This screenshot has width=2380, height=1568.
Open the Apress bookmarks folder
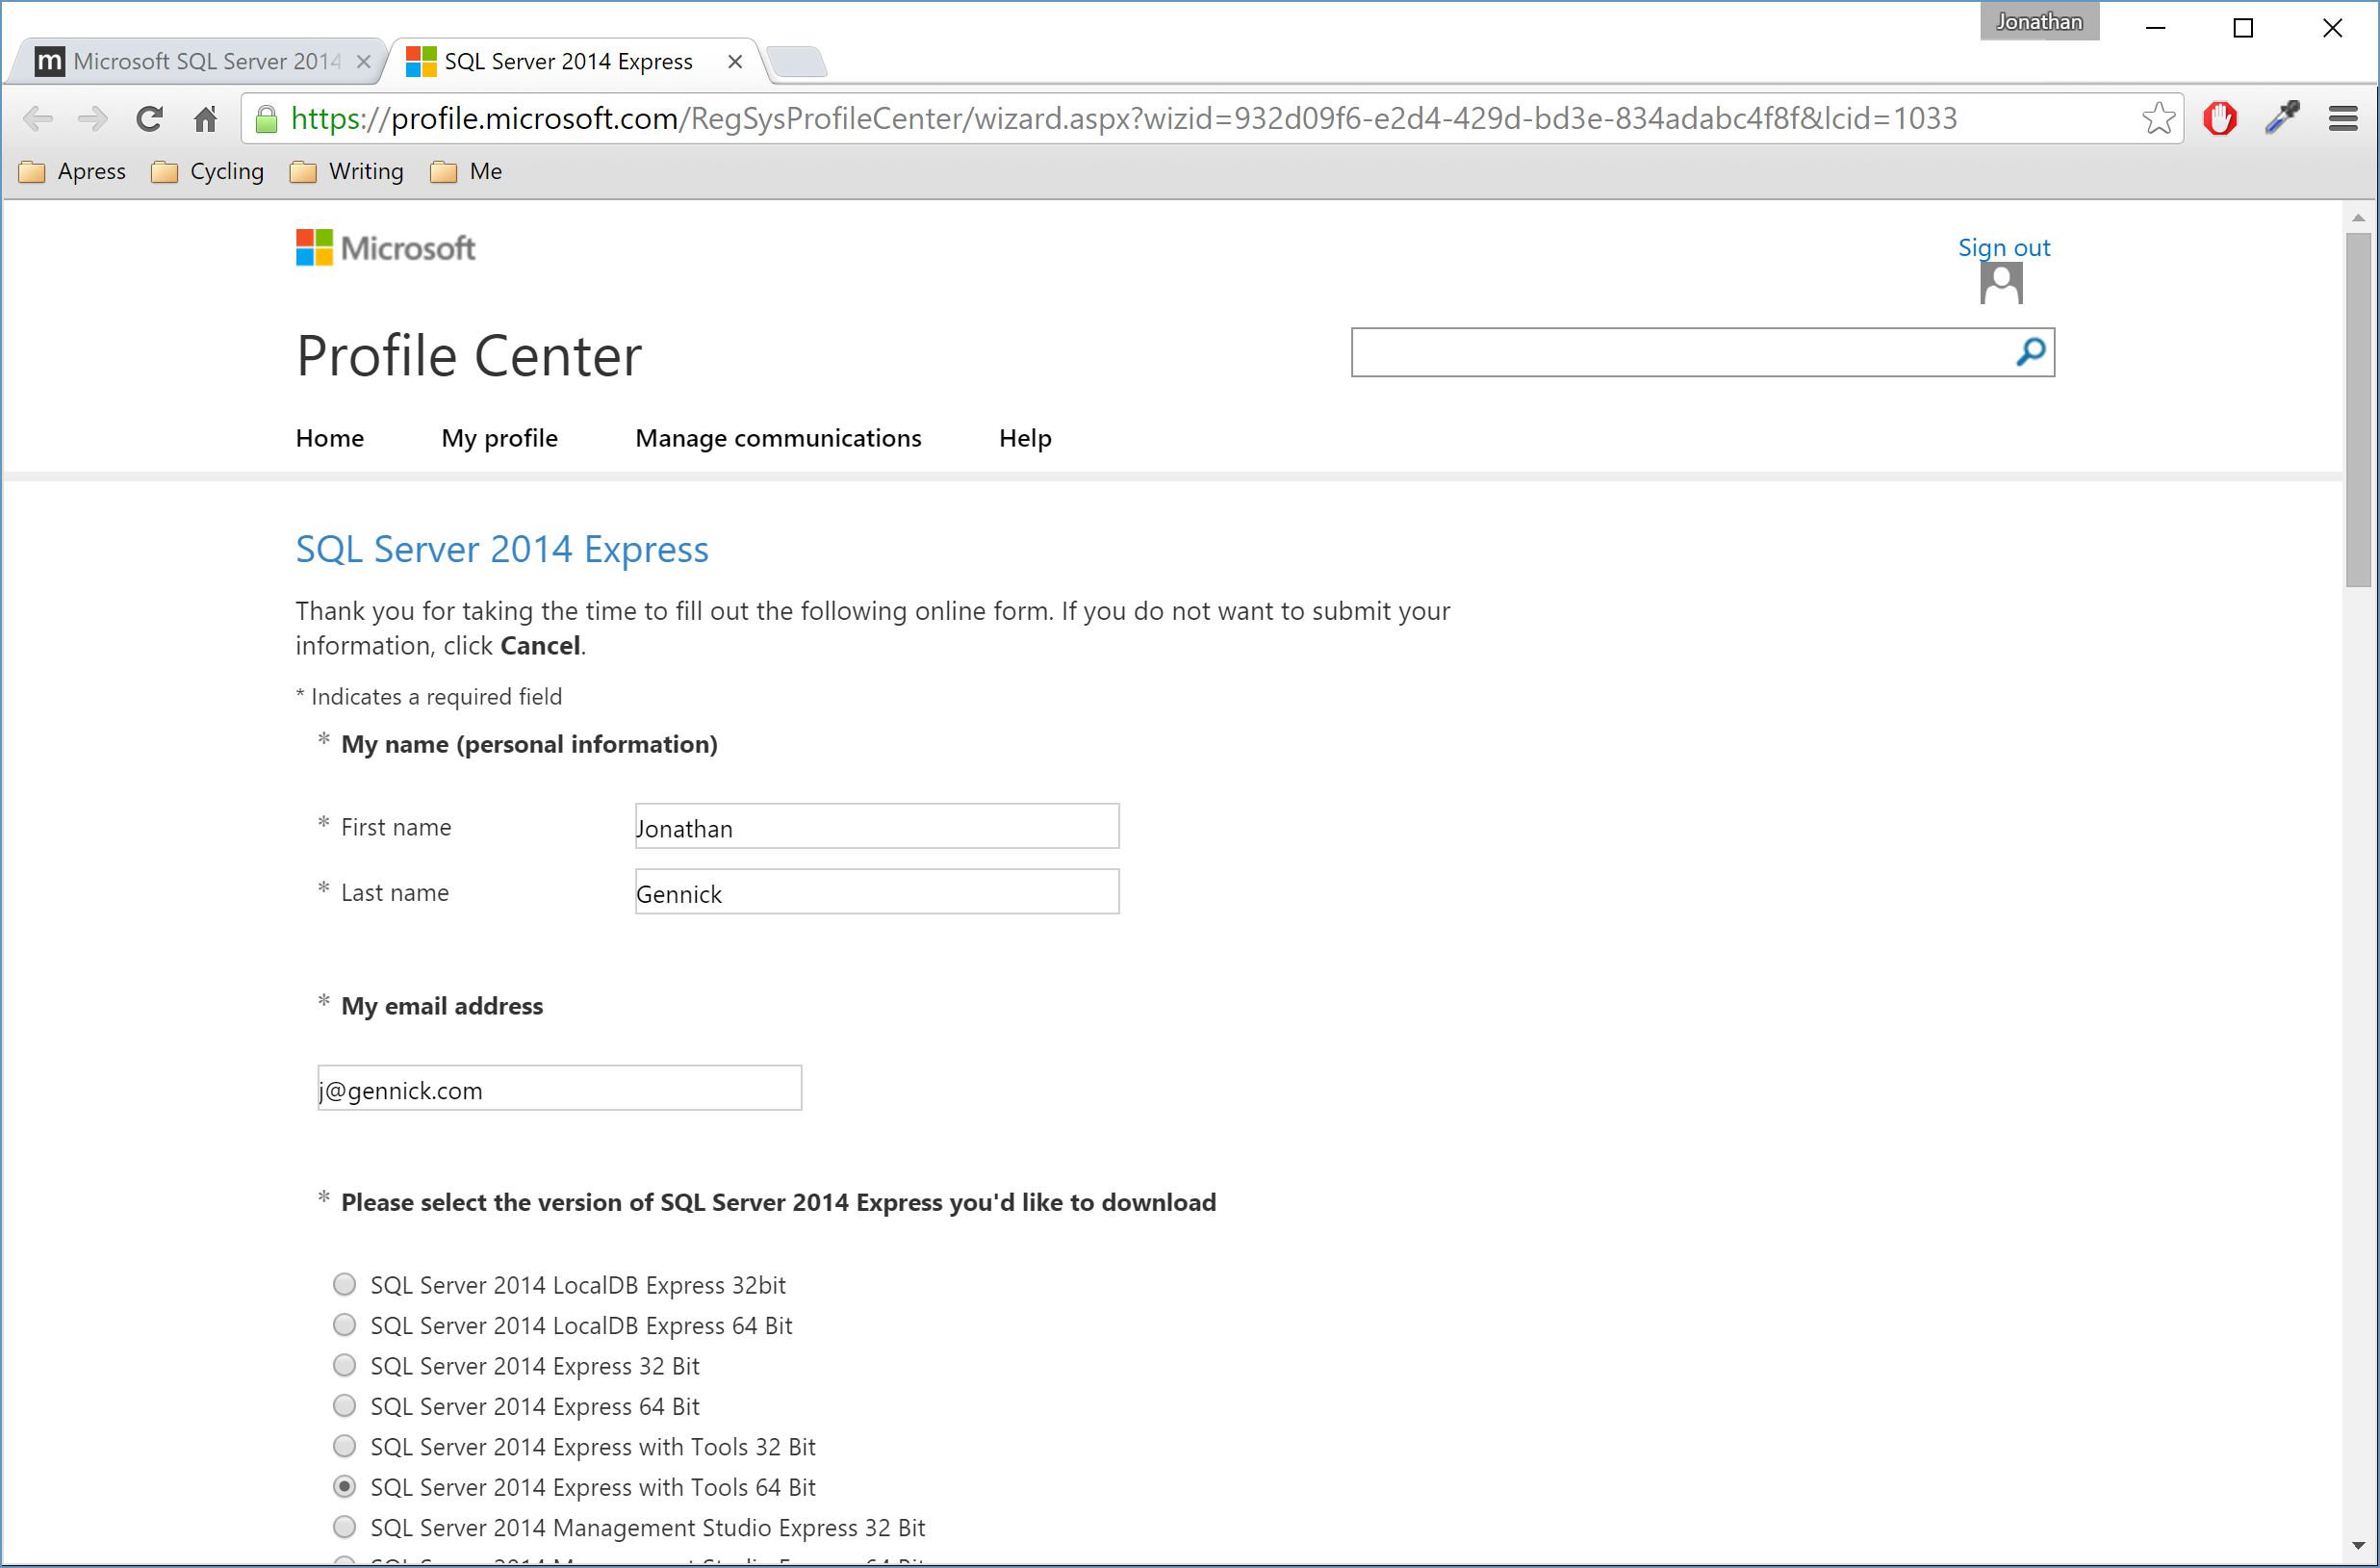(x=73, y=172)
